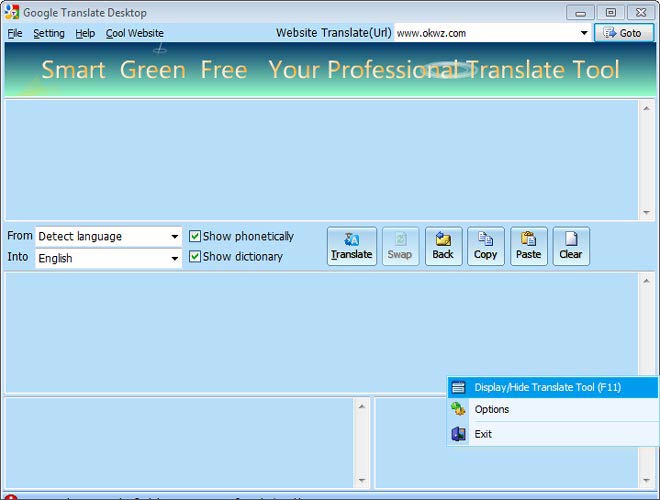
Task: Expand the Website Translate URL dropdown
Action: 584,33
